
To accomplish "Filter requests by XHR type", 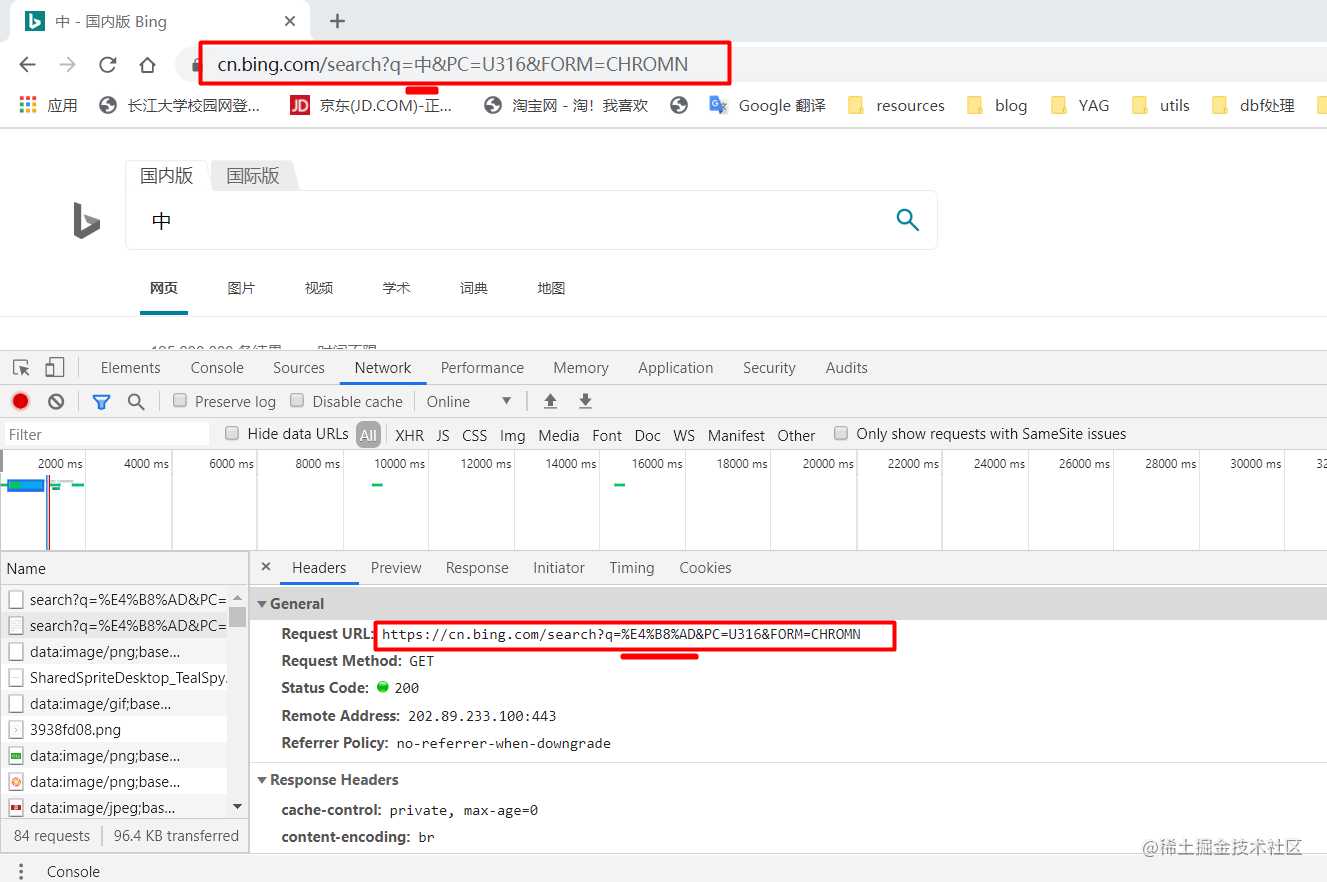I will 409,435.
